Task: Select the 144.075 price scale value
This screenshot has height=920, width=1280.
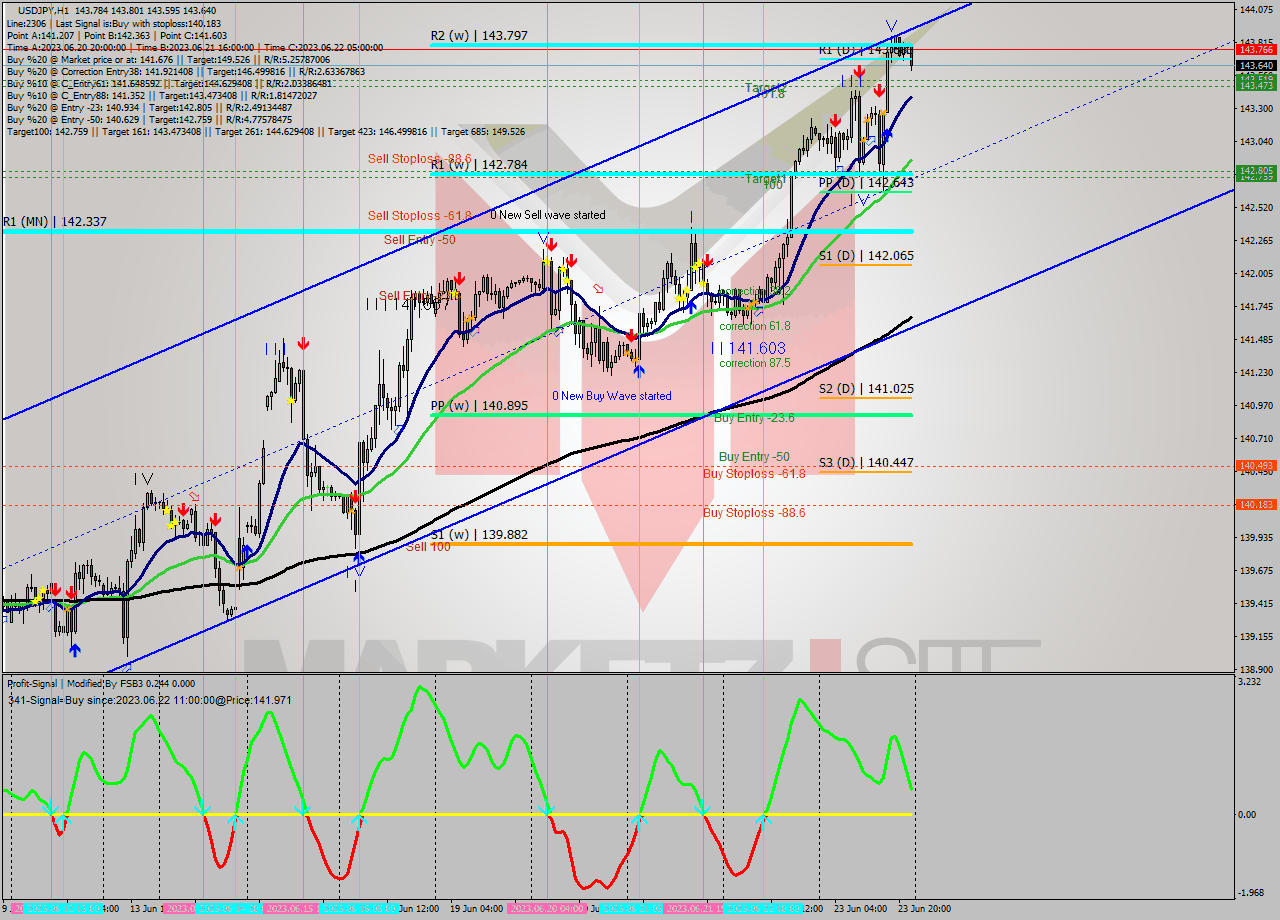Action: (x=1256, y=10)
